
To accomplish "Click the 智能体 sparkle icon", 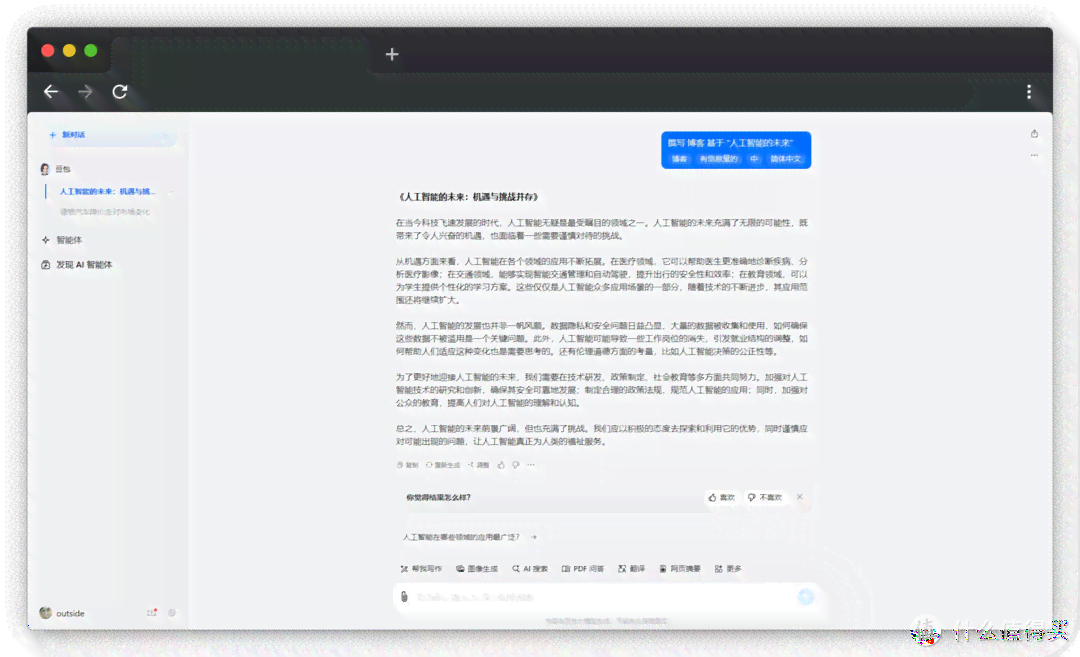I will (x=45, y=240).
